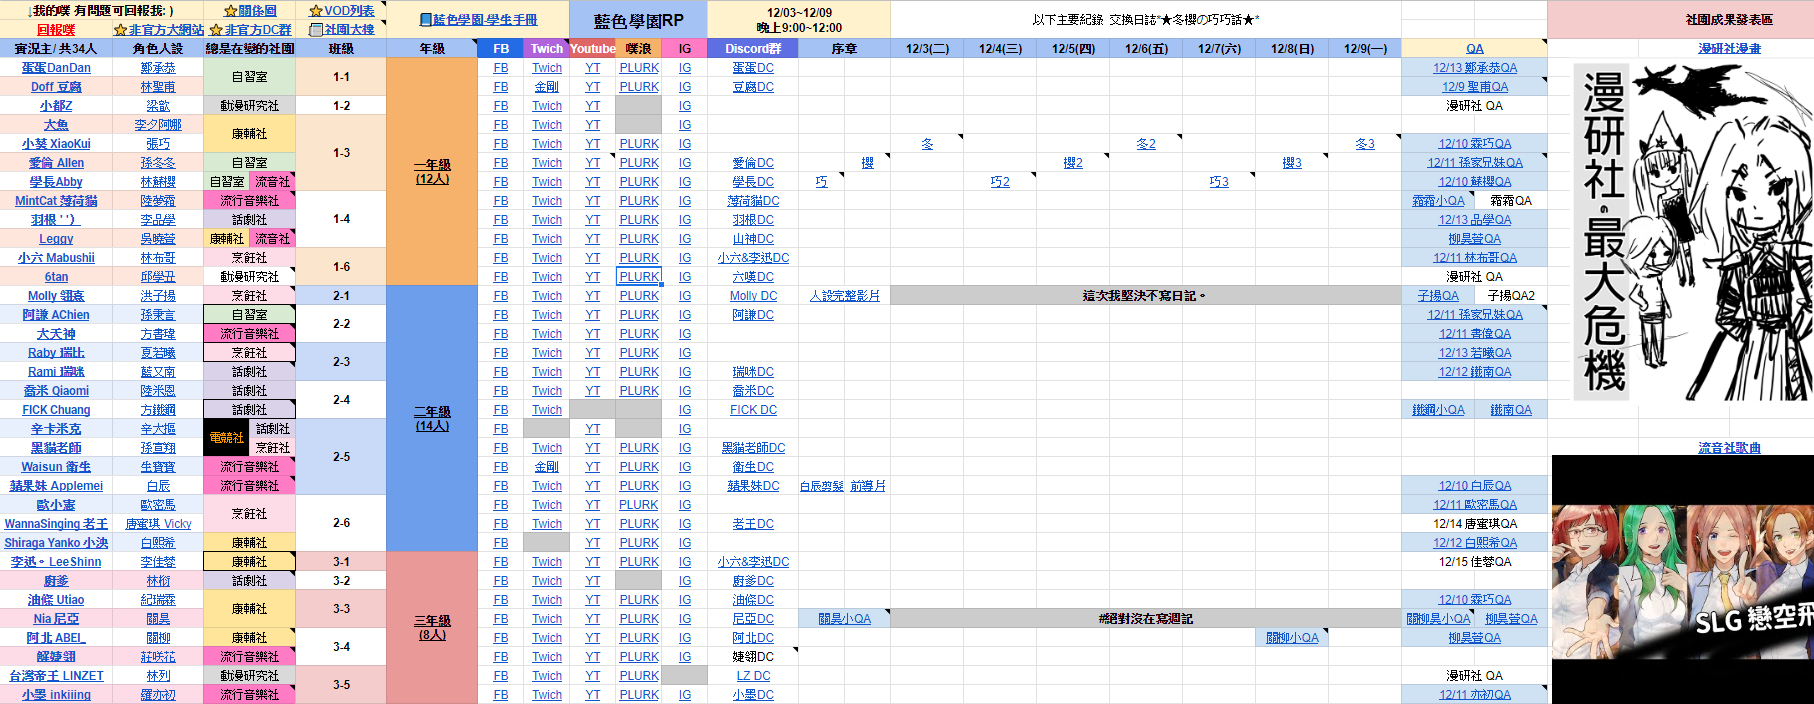Open FB link in DanDan row
The height and width of the screenshot is (704, 1814).
(x=501, y=68)
